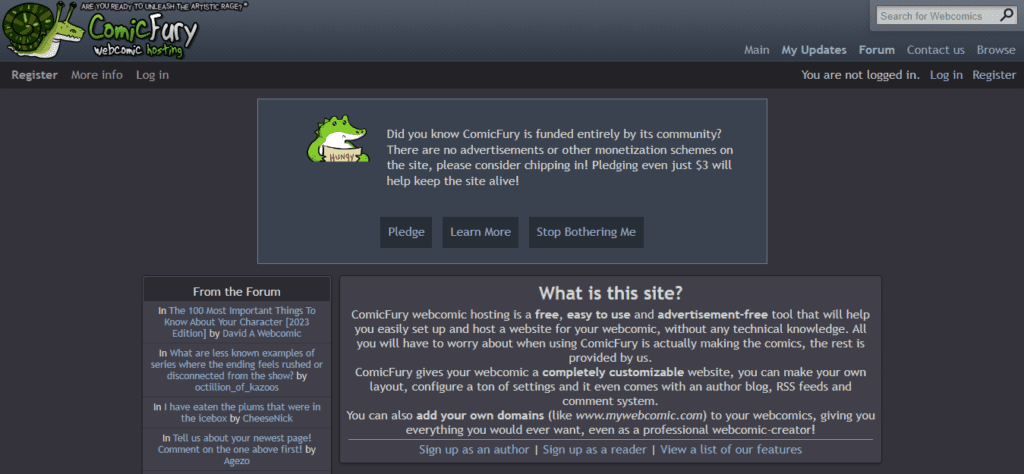Click the 'advertisement-free' bold text
The width and height of the screenshot is (1024, 474).
[712, 315]
